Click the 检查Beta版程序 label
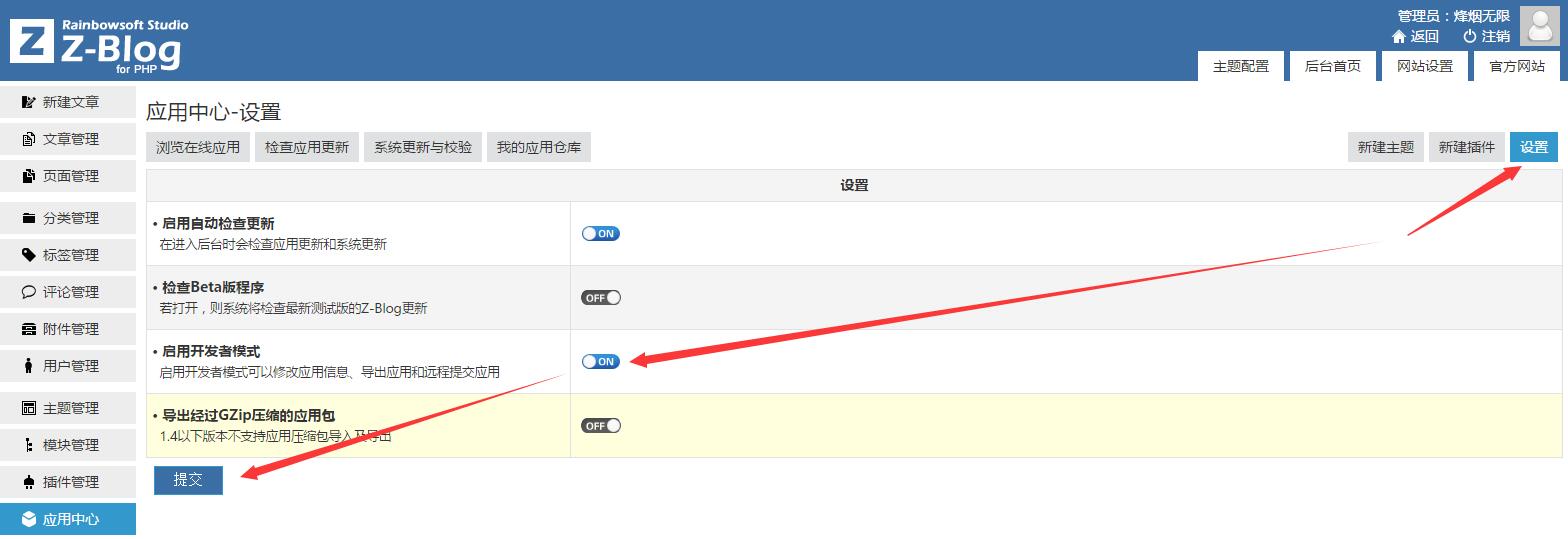1568x539 pixels. coord(213,288)
